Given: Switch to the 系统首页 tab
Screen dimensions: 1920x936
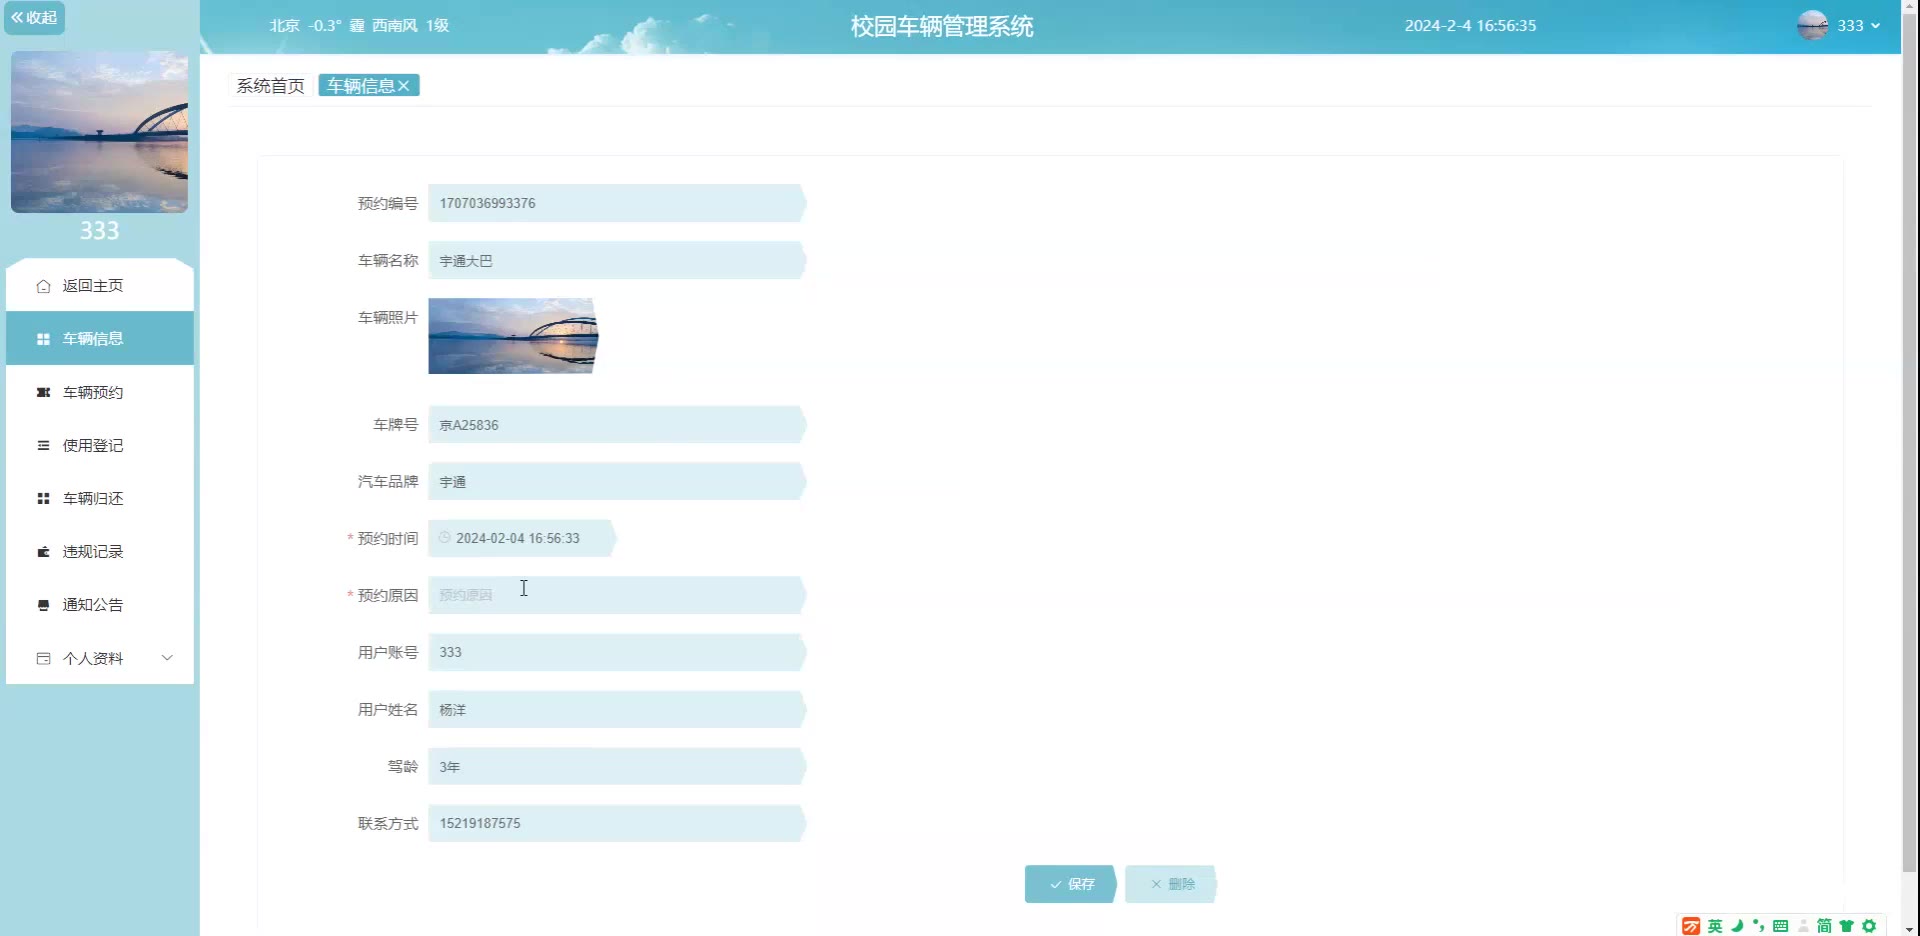Looking at the screenshot, I should [x=270, y=86].
